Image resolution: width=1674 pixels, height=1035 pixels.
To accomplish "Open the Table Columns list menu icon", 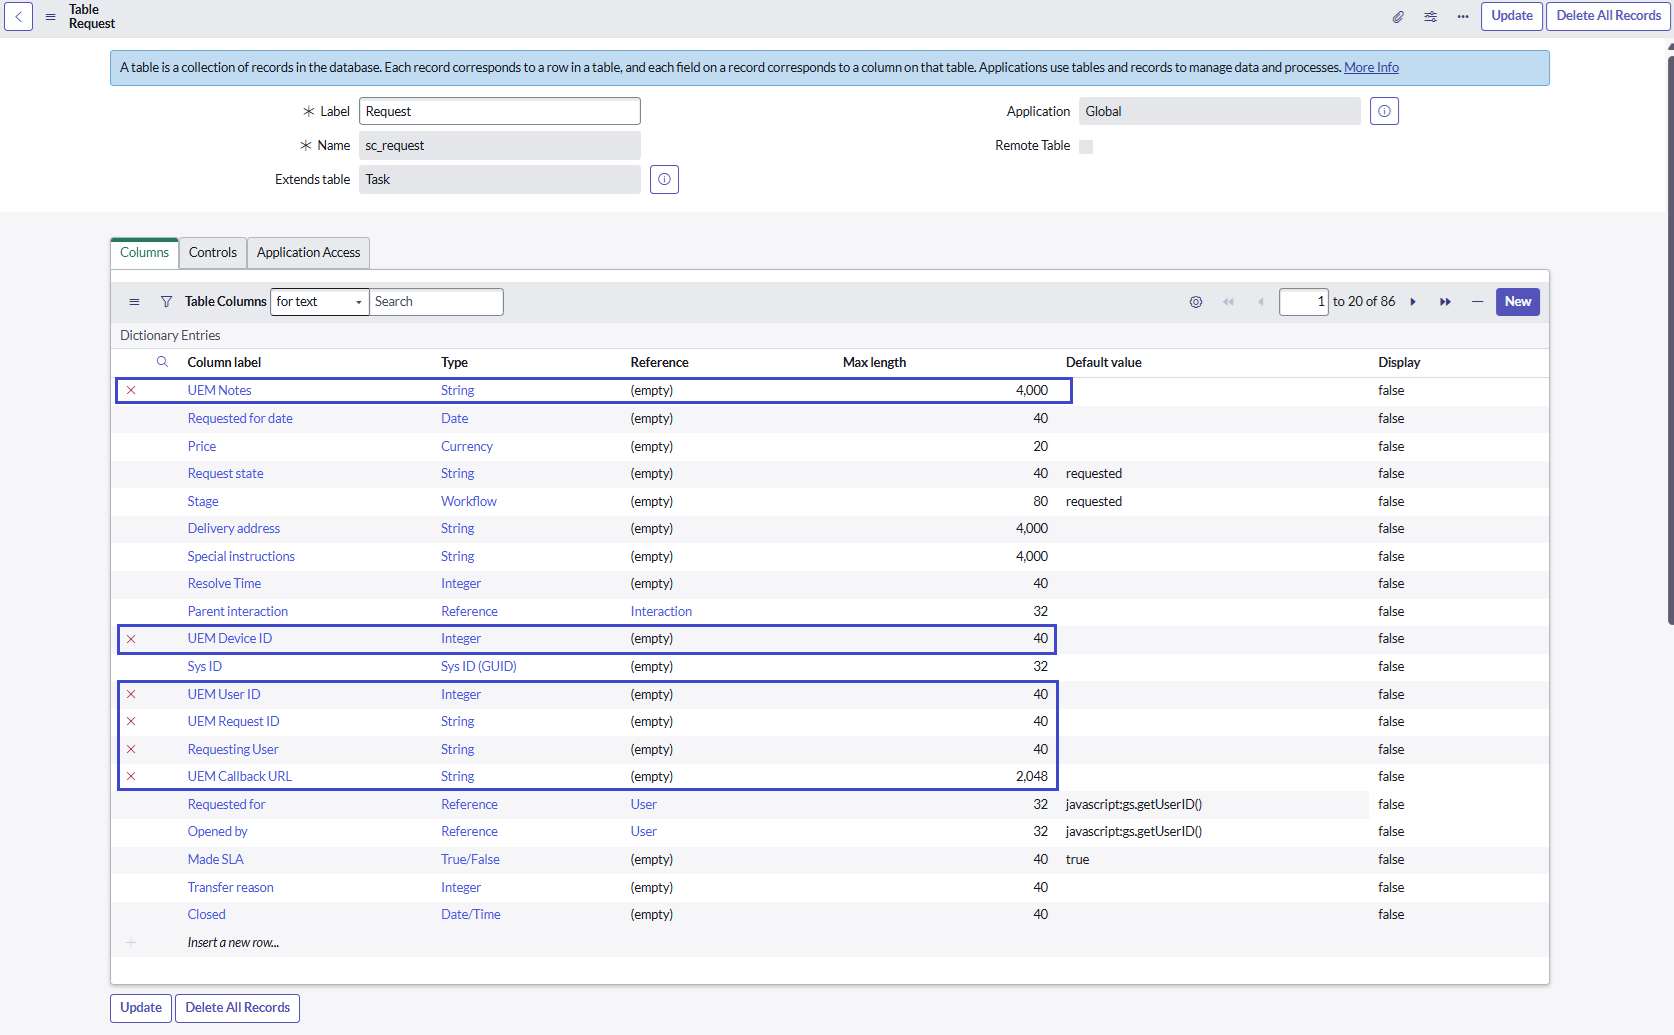I will (134, 302).
